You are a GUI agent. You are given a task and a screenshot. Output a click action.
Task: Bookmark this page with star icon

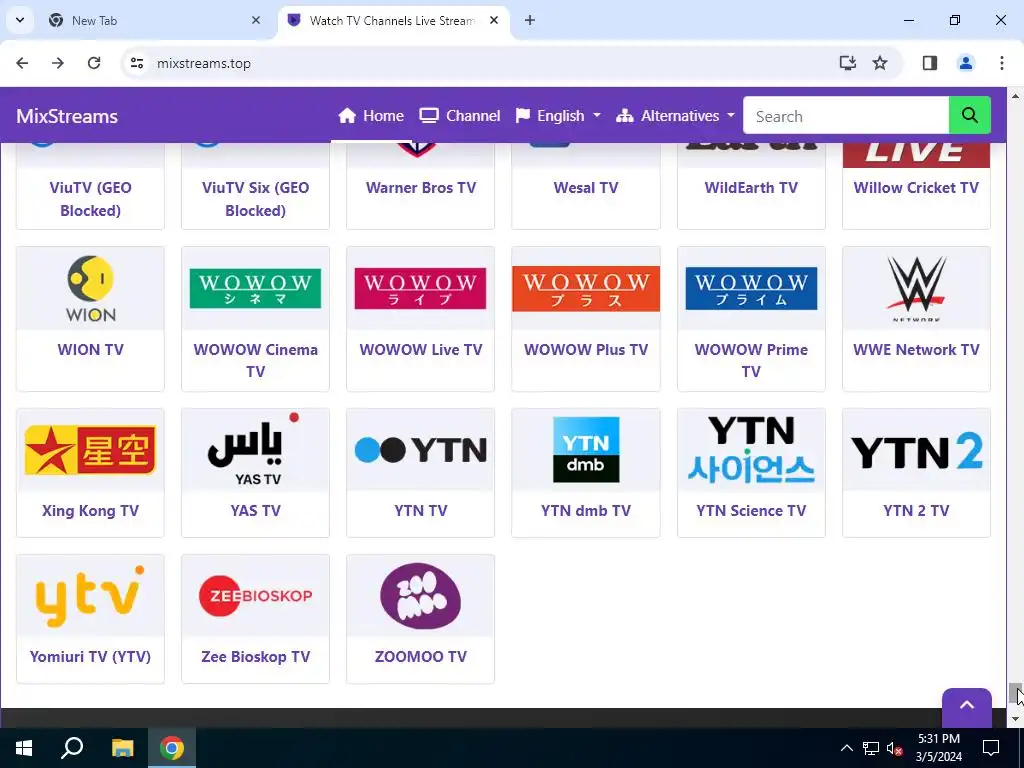point(880,63)
